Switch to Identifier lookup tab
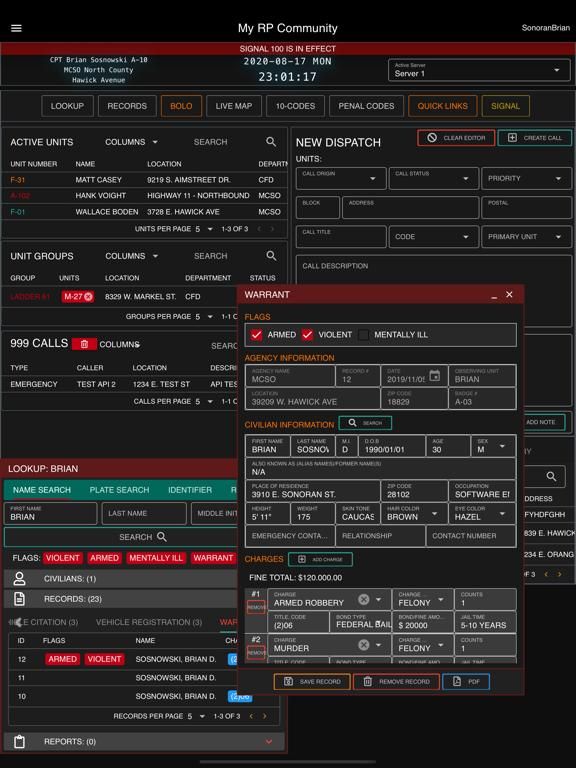This screenshot has width=576, height=768. click(190, 490)
